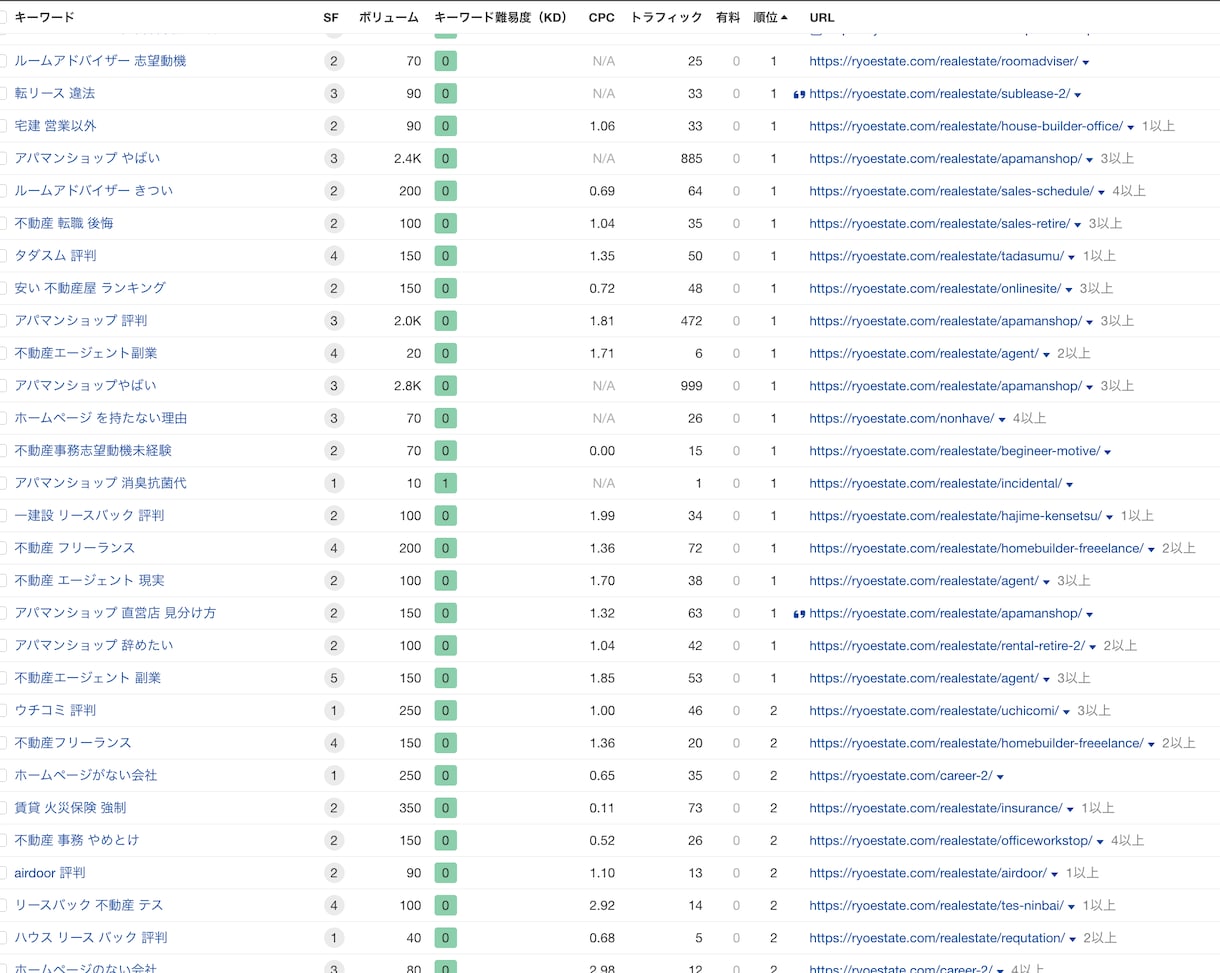Open keyword アパマンショップ 辞めたい
Image resolution: width=1220 pixels, height=973 pixels.
94,646
